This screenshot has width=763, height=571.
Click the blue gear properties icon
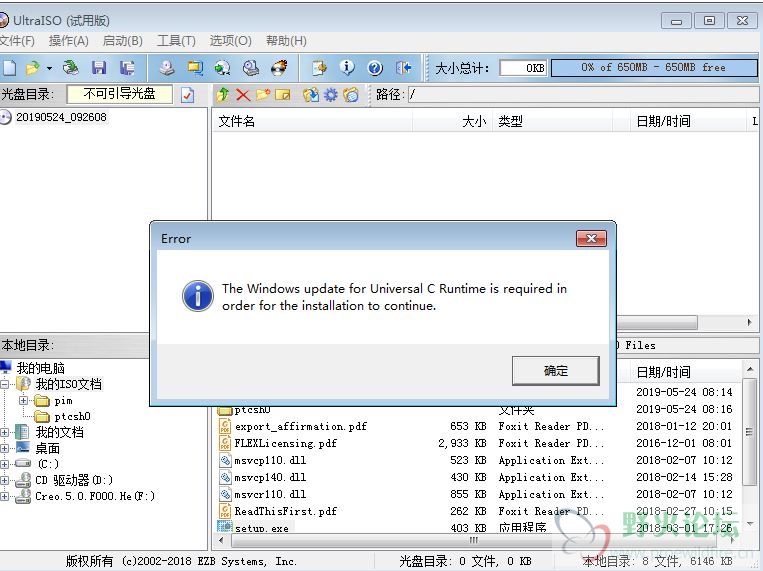click(x=330, y=95)
